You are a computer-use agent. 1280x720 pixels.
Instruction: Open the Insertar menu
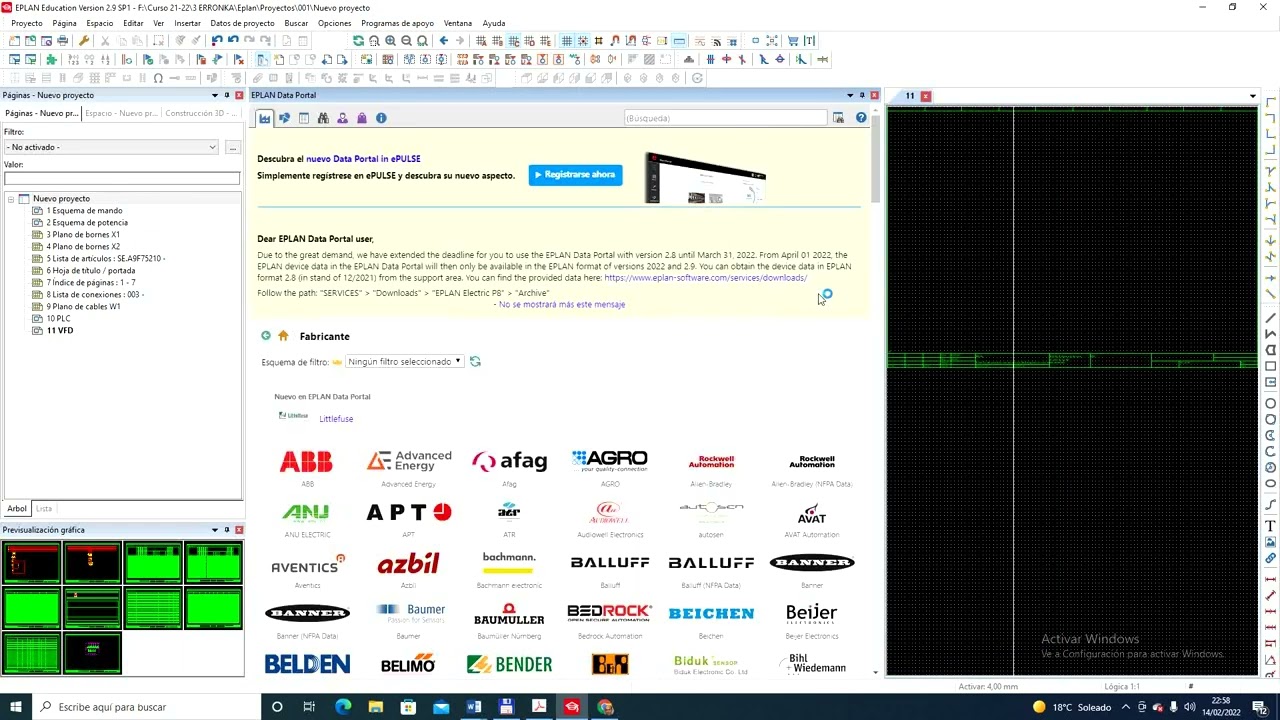click(188, 23)
